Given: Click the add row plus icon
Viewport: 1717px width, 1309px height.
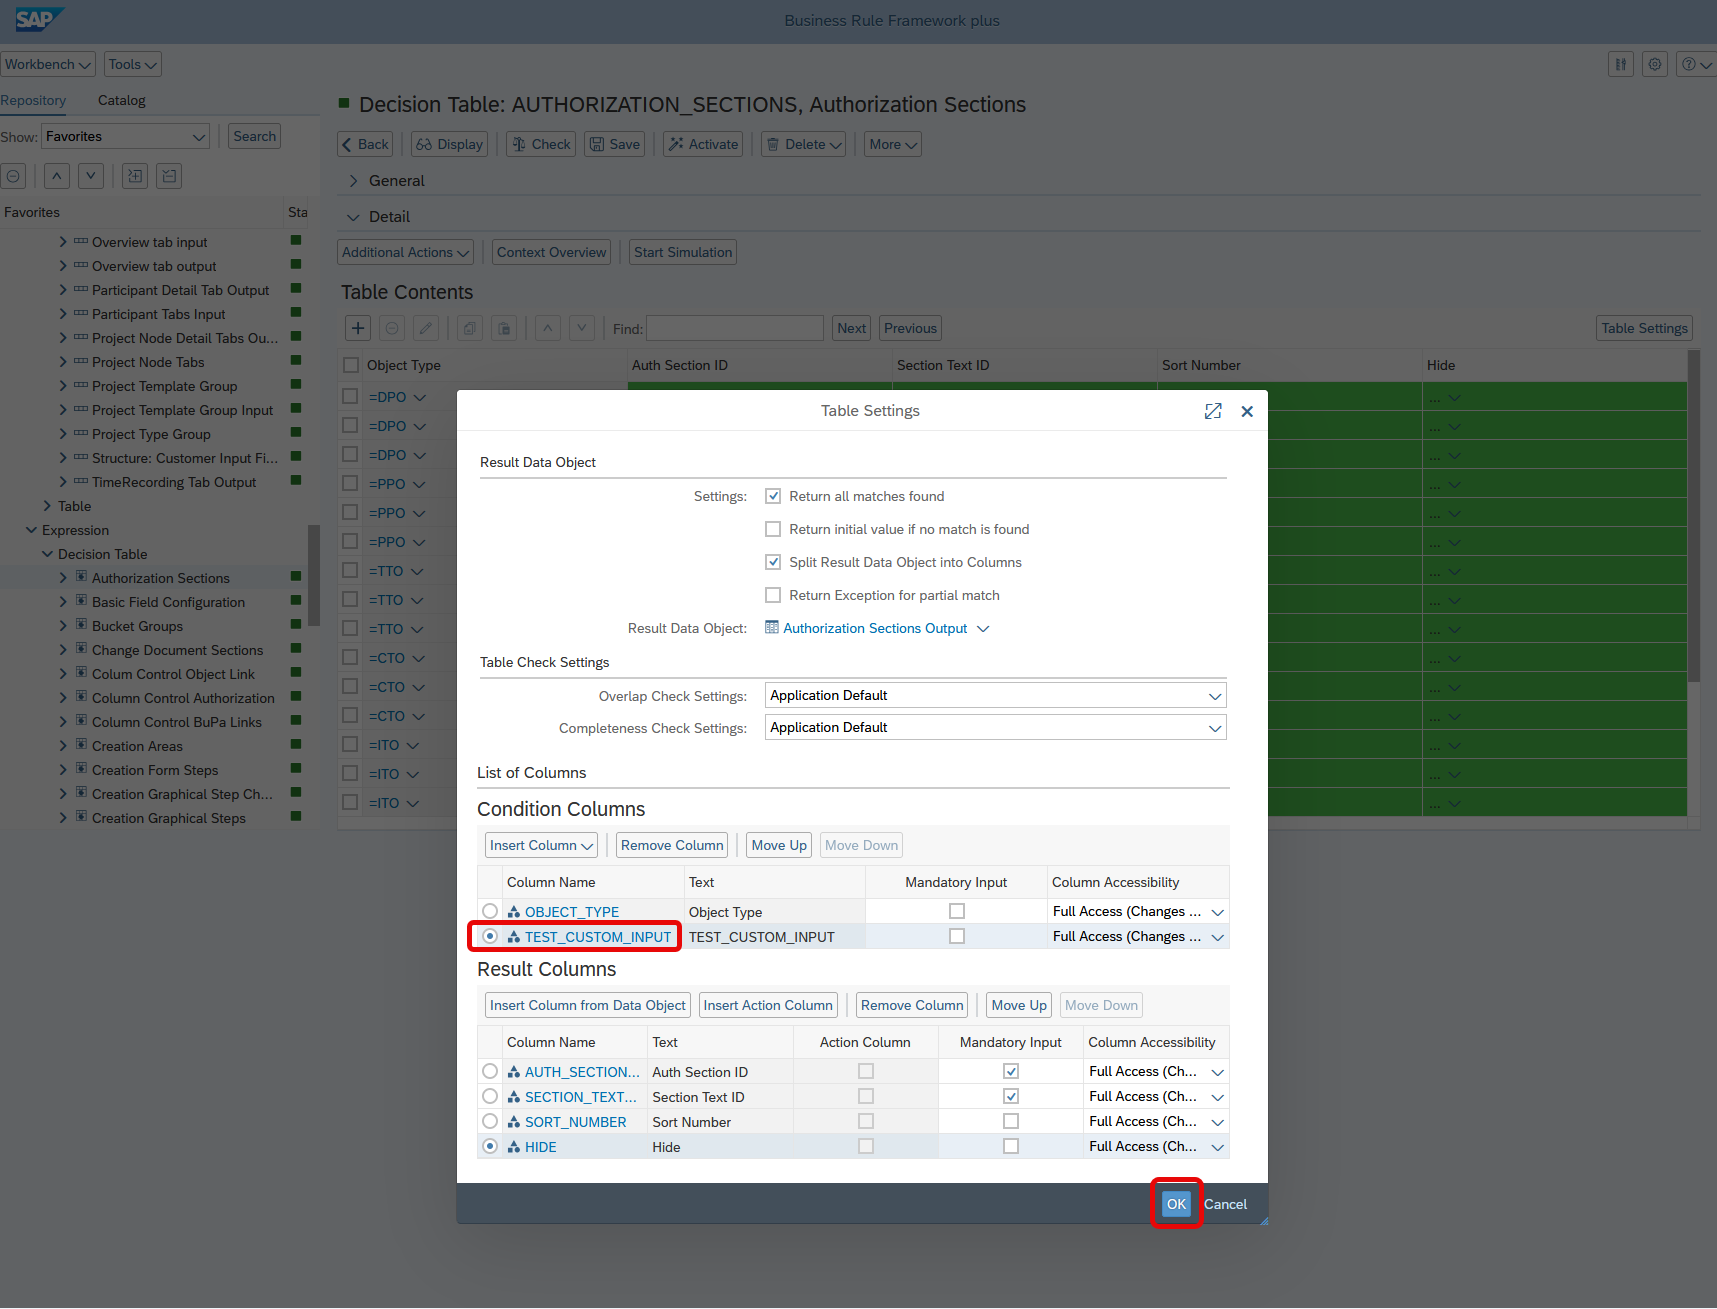Looking at the screenshot, I should point(358,328).
